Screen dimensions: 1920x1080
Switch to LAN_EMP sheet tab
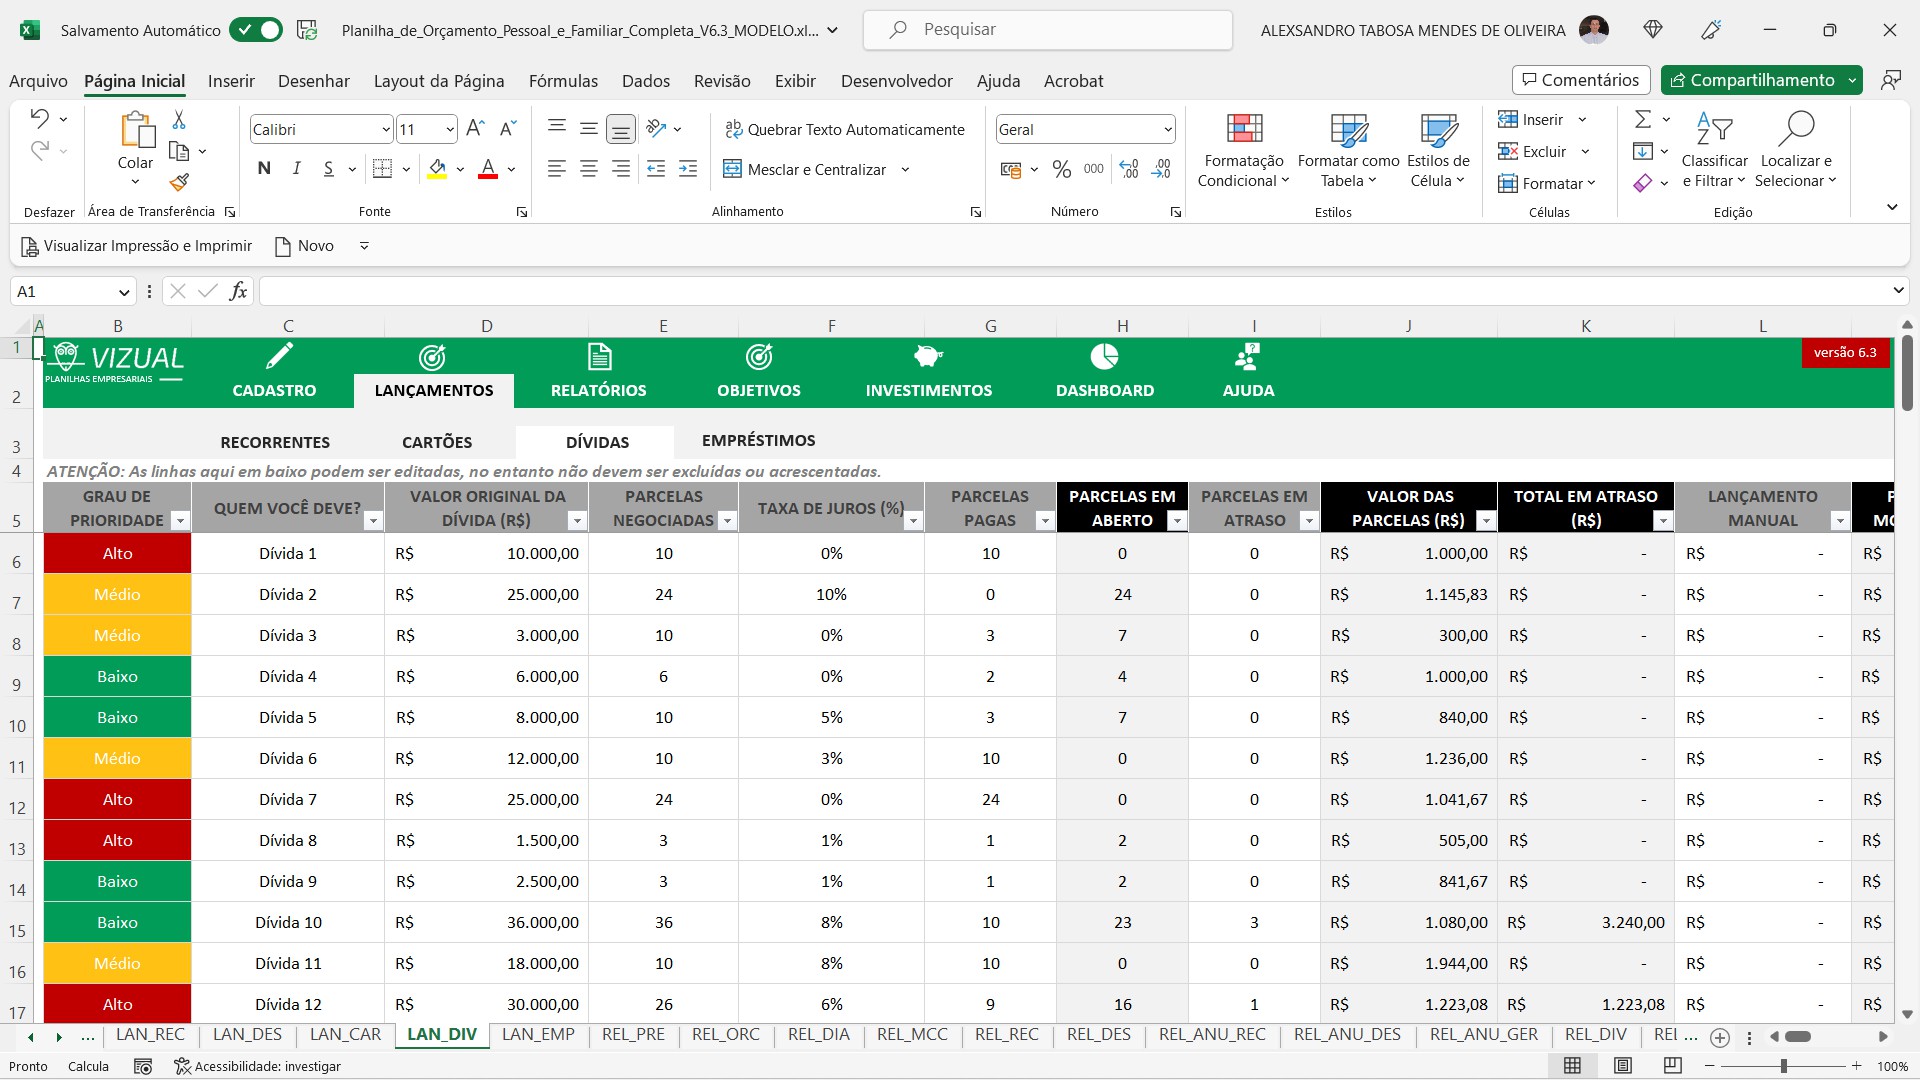(538, 1035)
